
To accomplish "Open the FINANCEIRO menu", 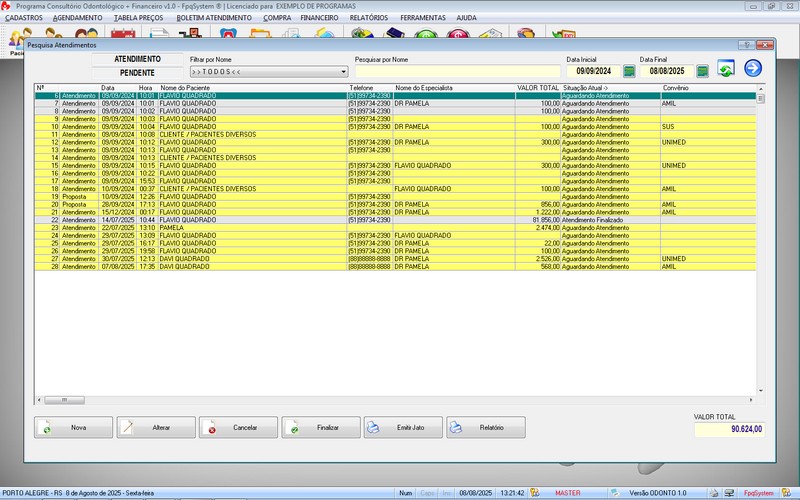I will point(319,18).
